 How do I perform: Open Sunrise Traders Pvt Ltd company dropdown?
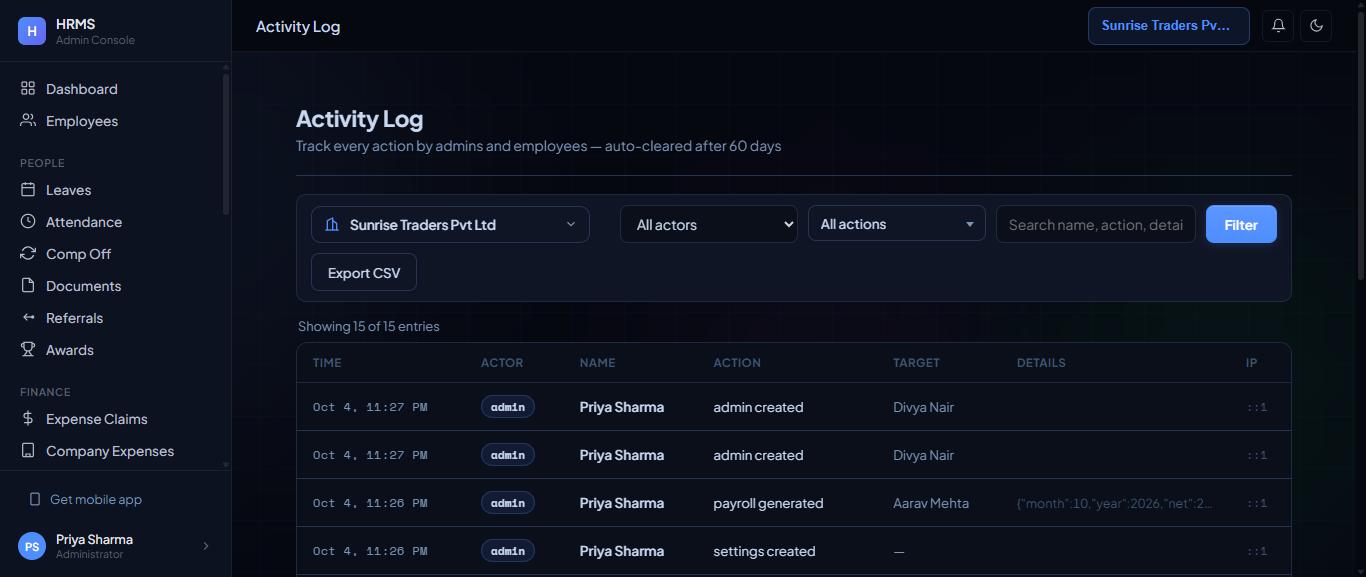coord(450,225)
